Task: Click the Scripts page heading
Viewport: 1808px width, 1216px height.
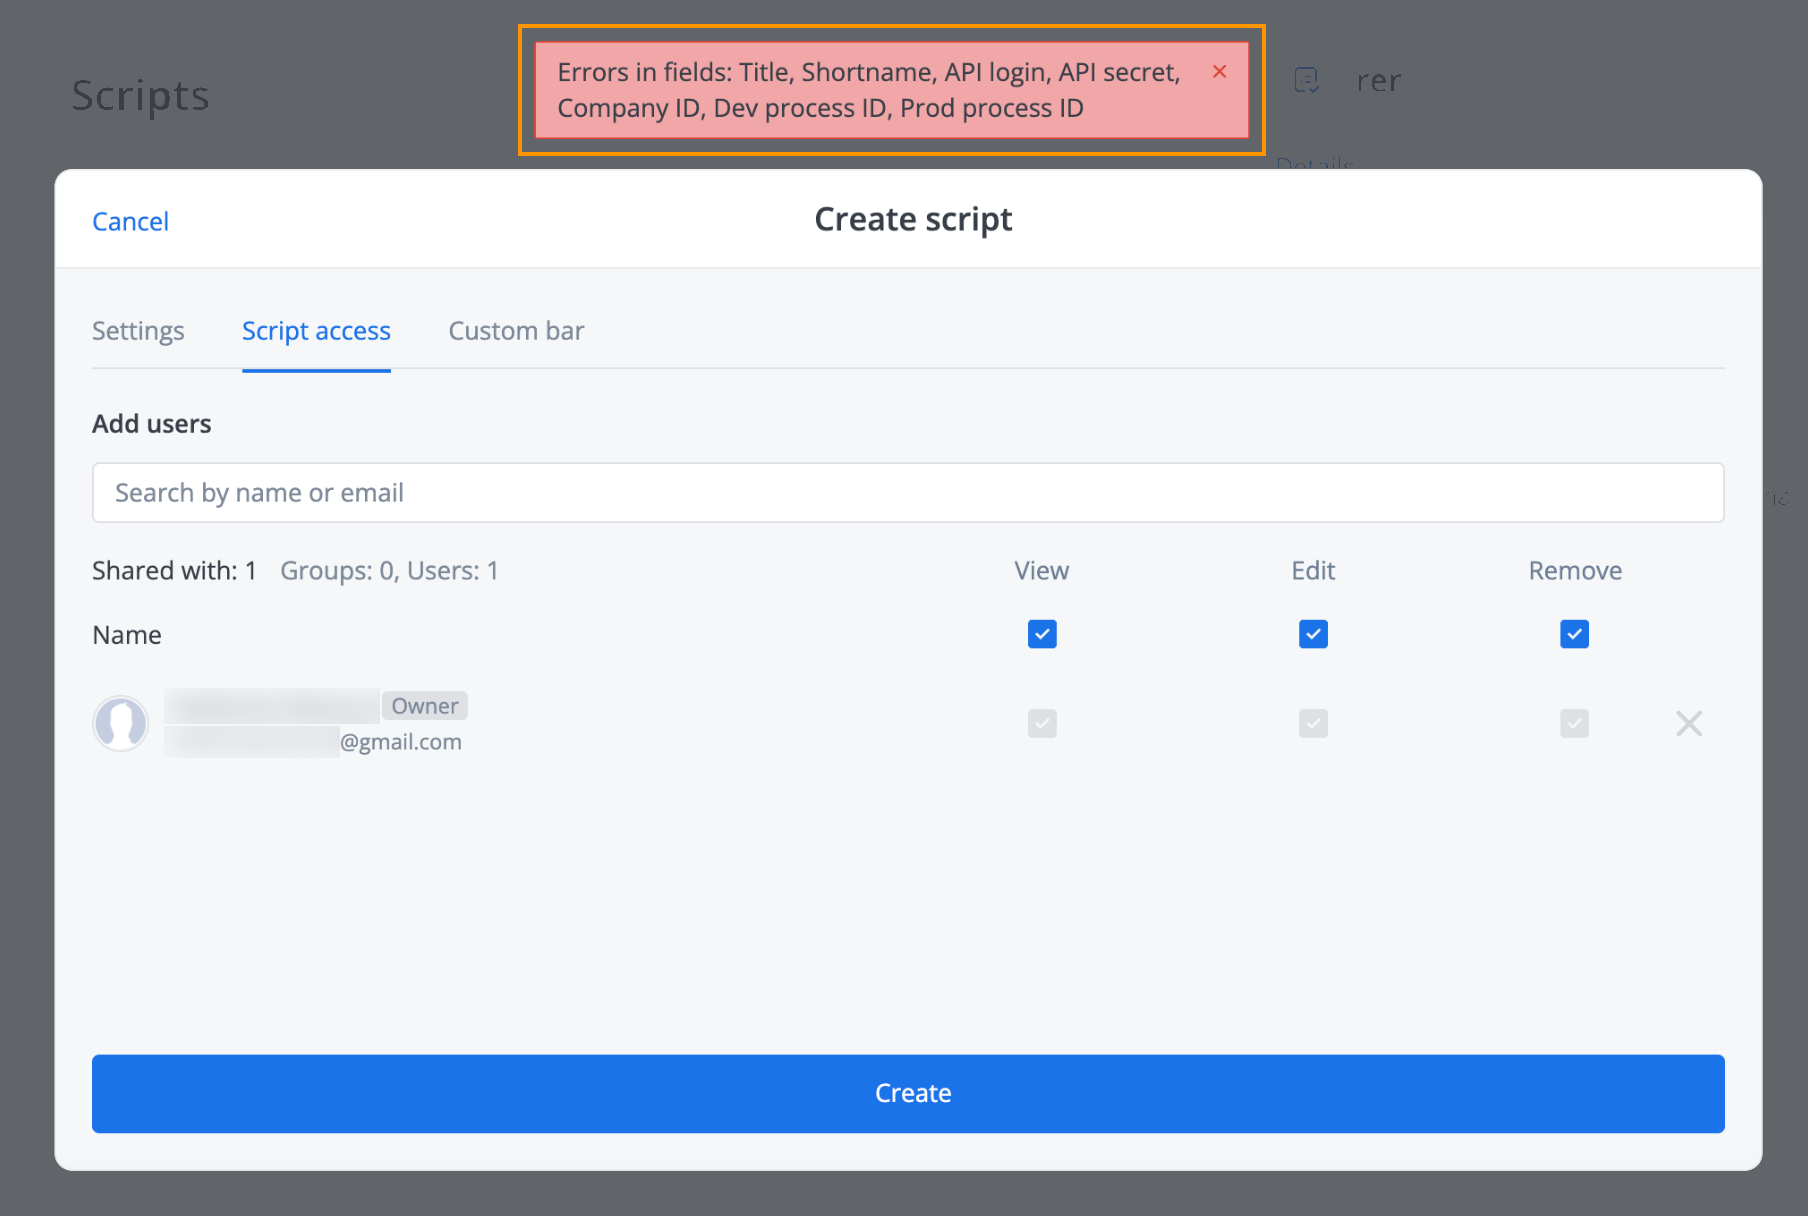Action: point(140,96)
